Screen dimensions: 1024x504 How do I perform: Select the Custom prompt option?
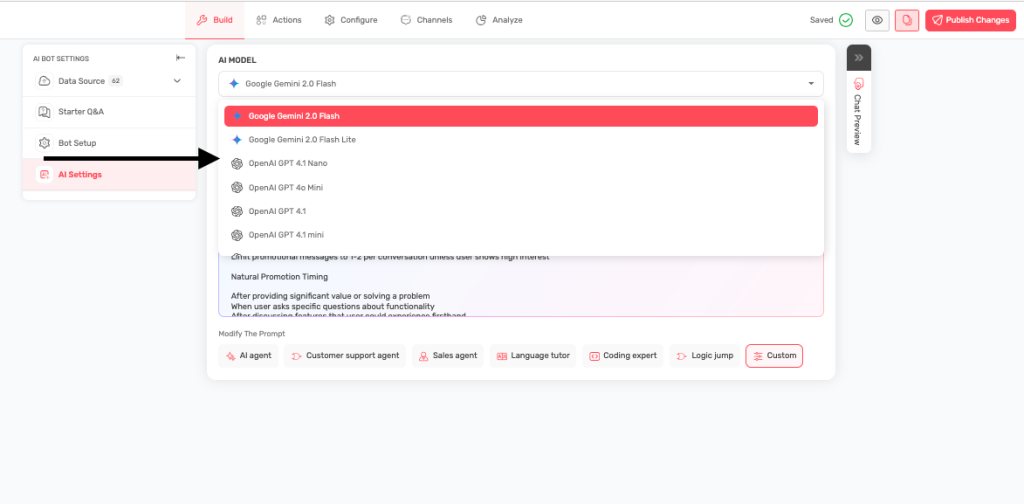[773, 356]
